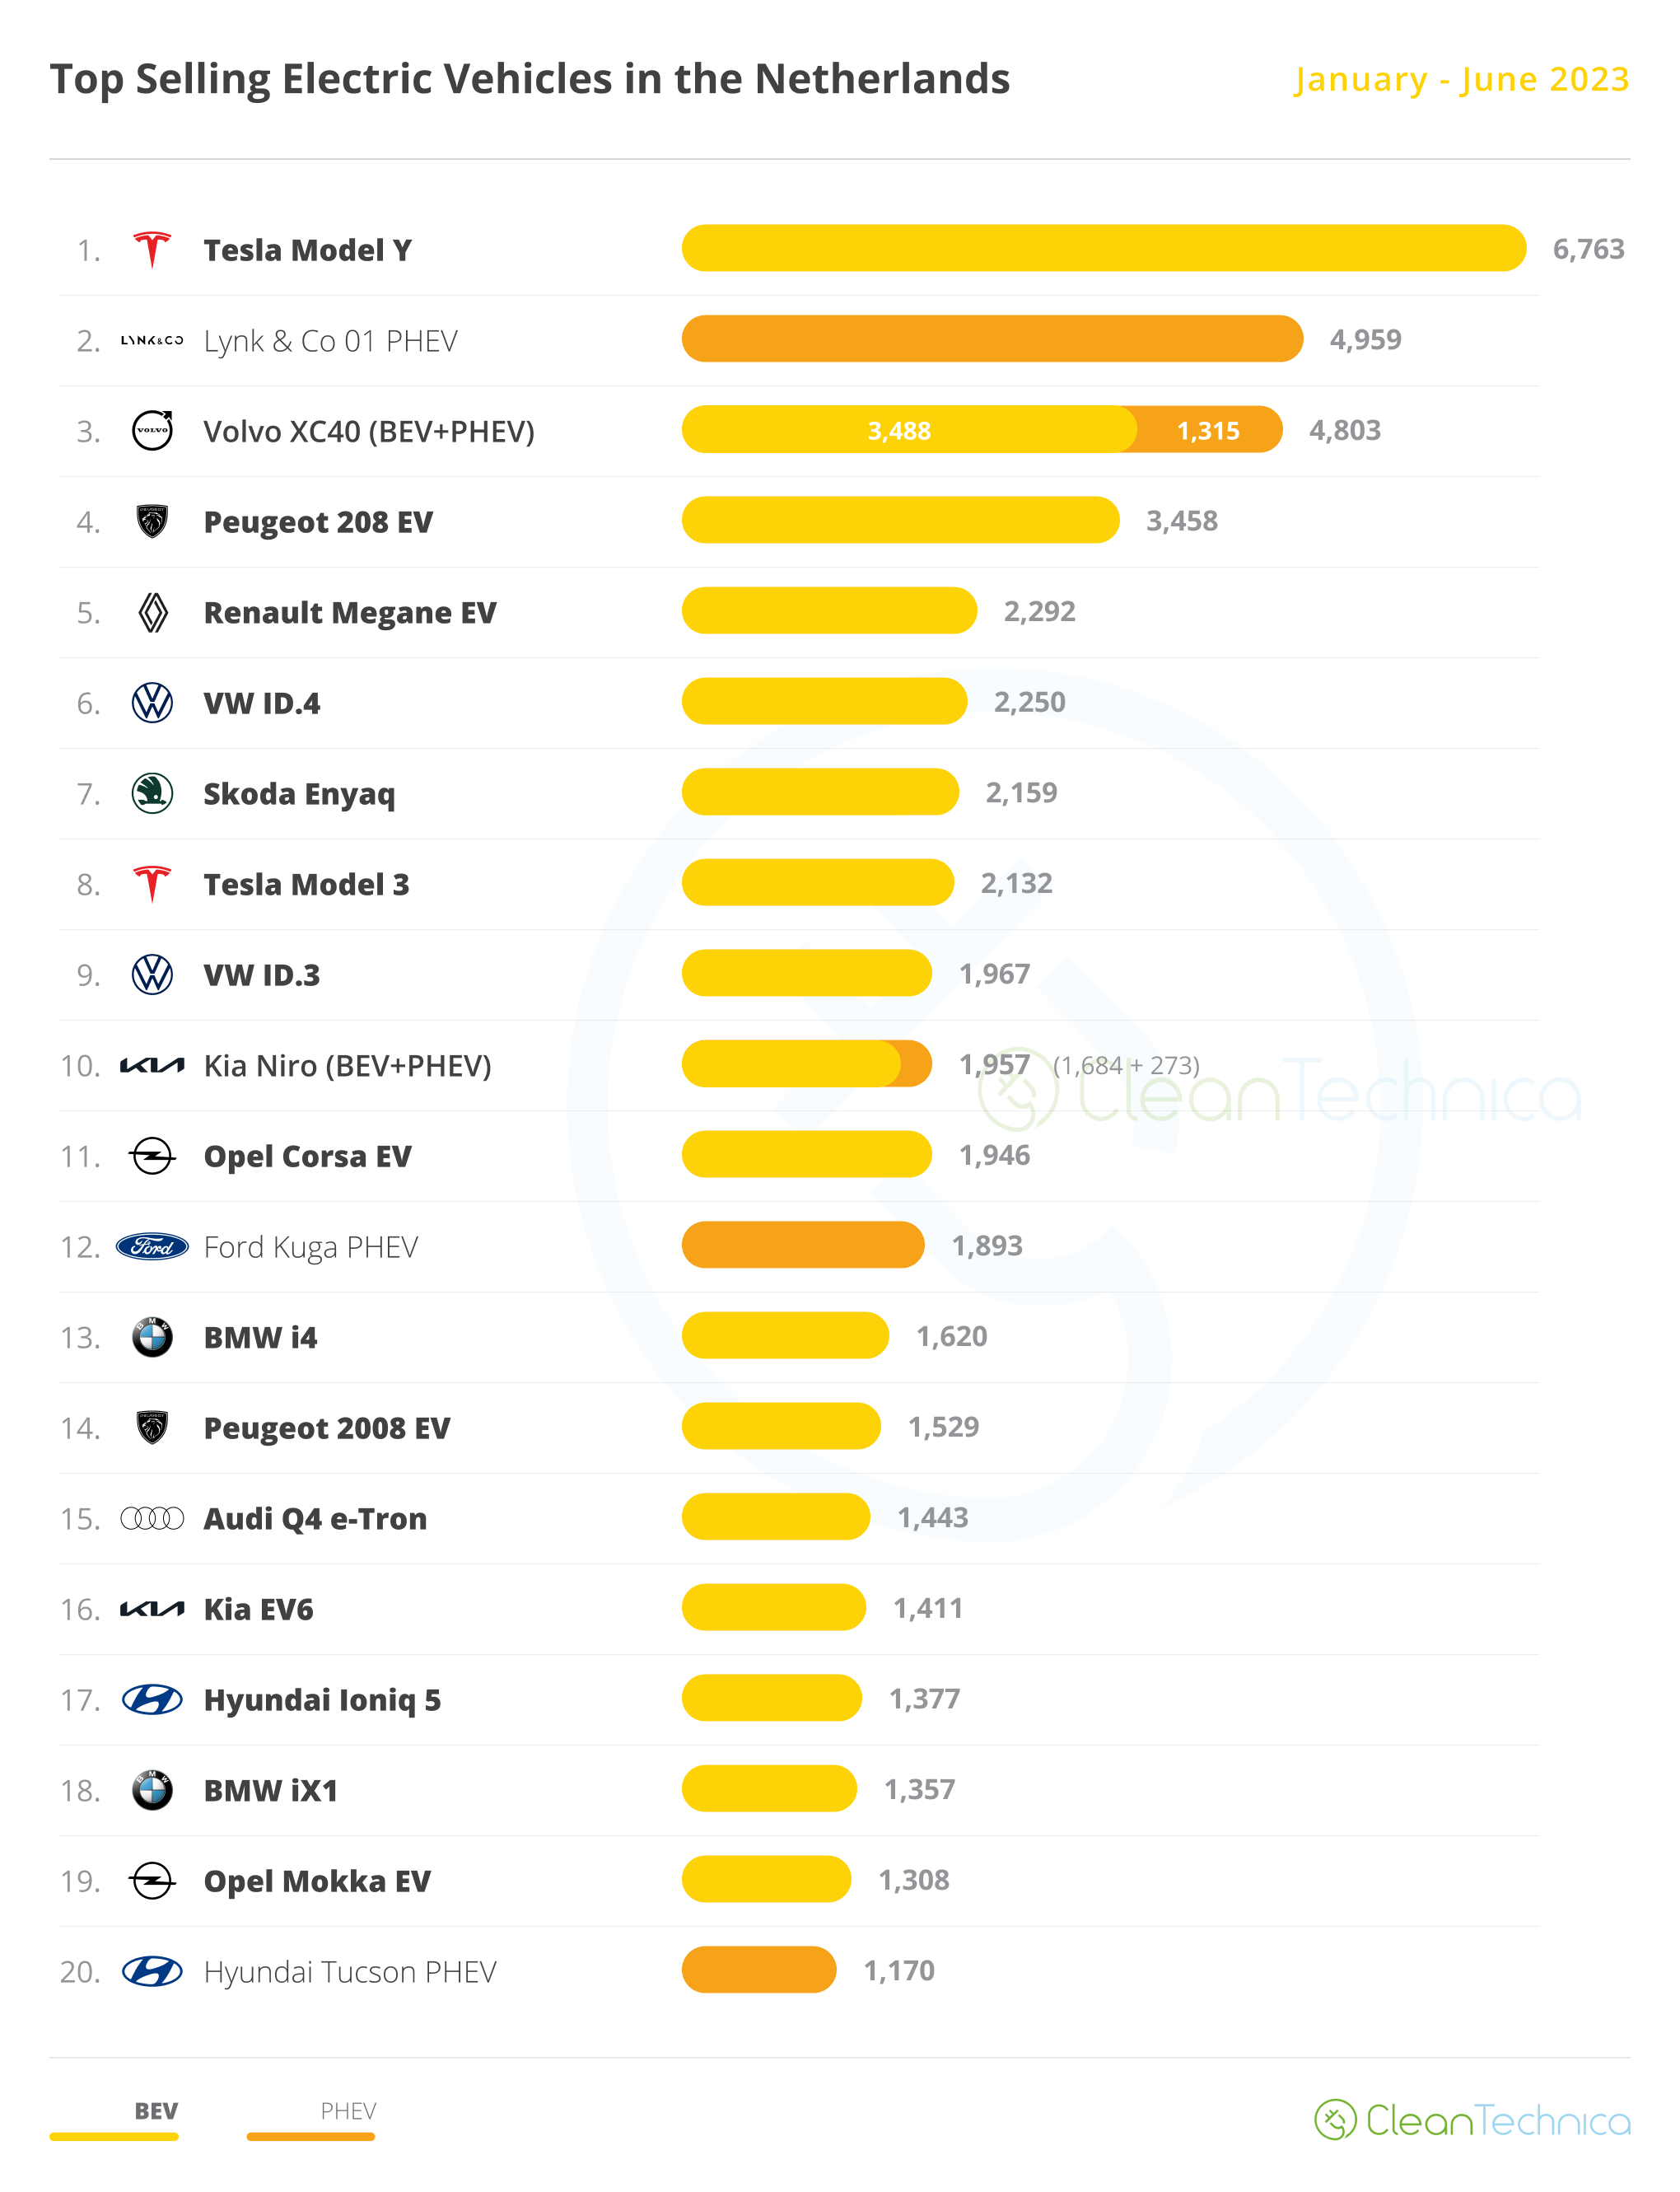Select the PHEV legend item
The image size is (1680, 2192).
[348, 2110]
